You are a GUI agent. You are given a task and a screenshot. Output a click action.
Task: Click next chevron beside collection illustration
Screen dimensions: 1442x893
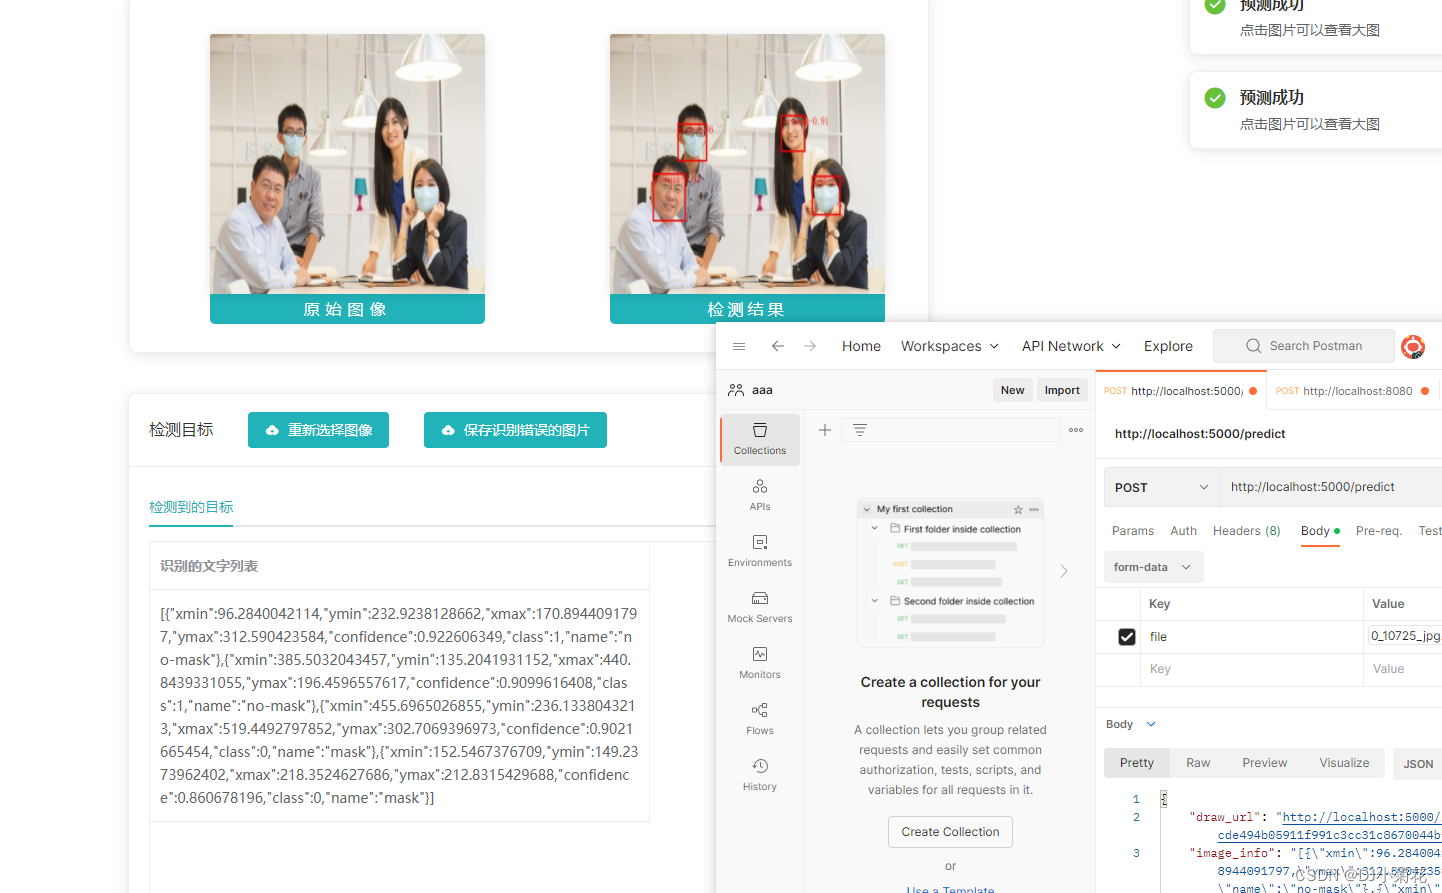1064,571
